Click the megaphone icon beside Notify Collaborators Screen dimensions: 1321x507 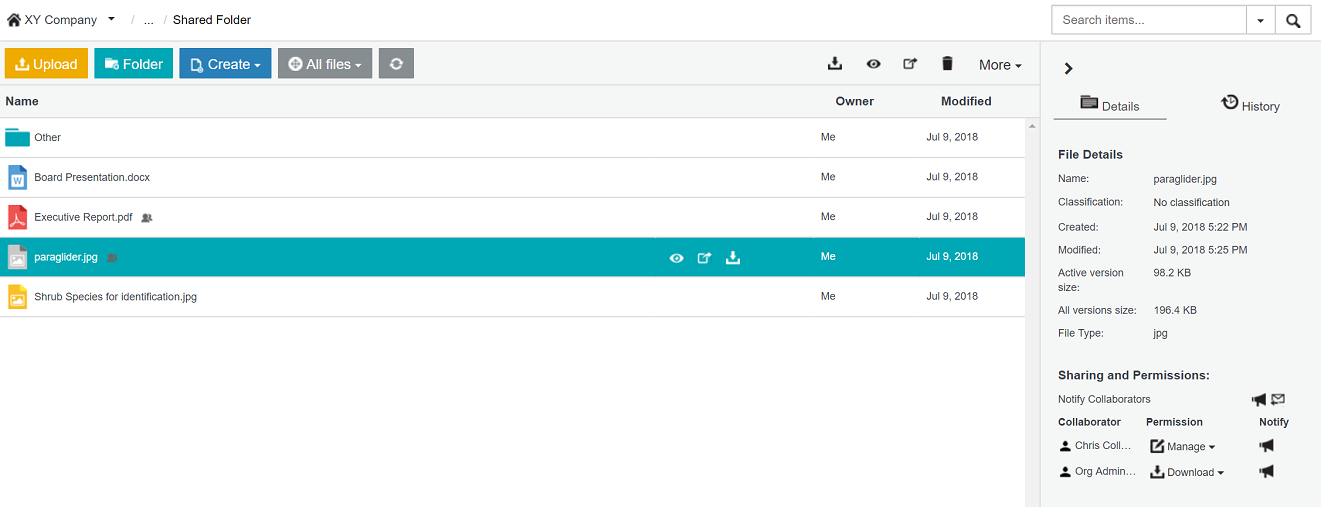[x=1259, y=399]
